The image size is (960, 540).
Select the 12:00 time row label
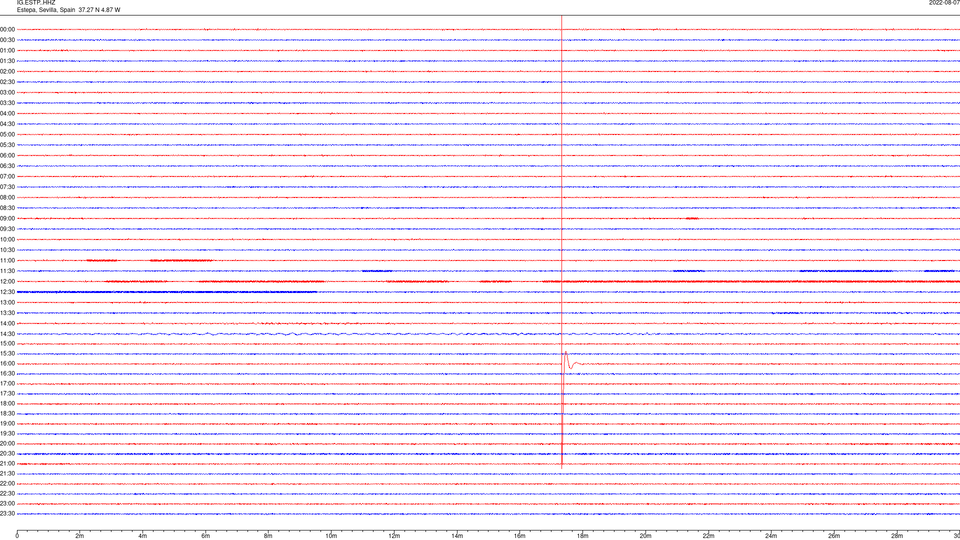click(7, 282)
